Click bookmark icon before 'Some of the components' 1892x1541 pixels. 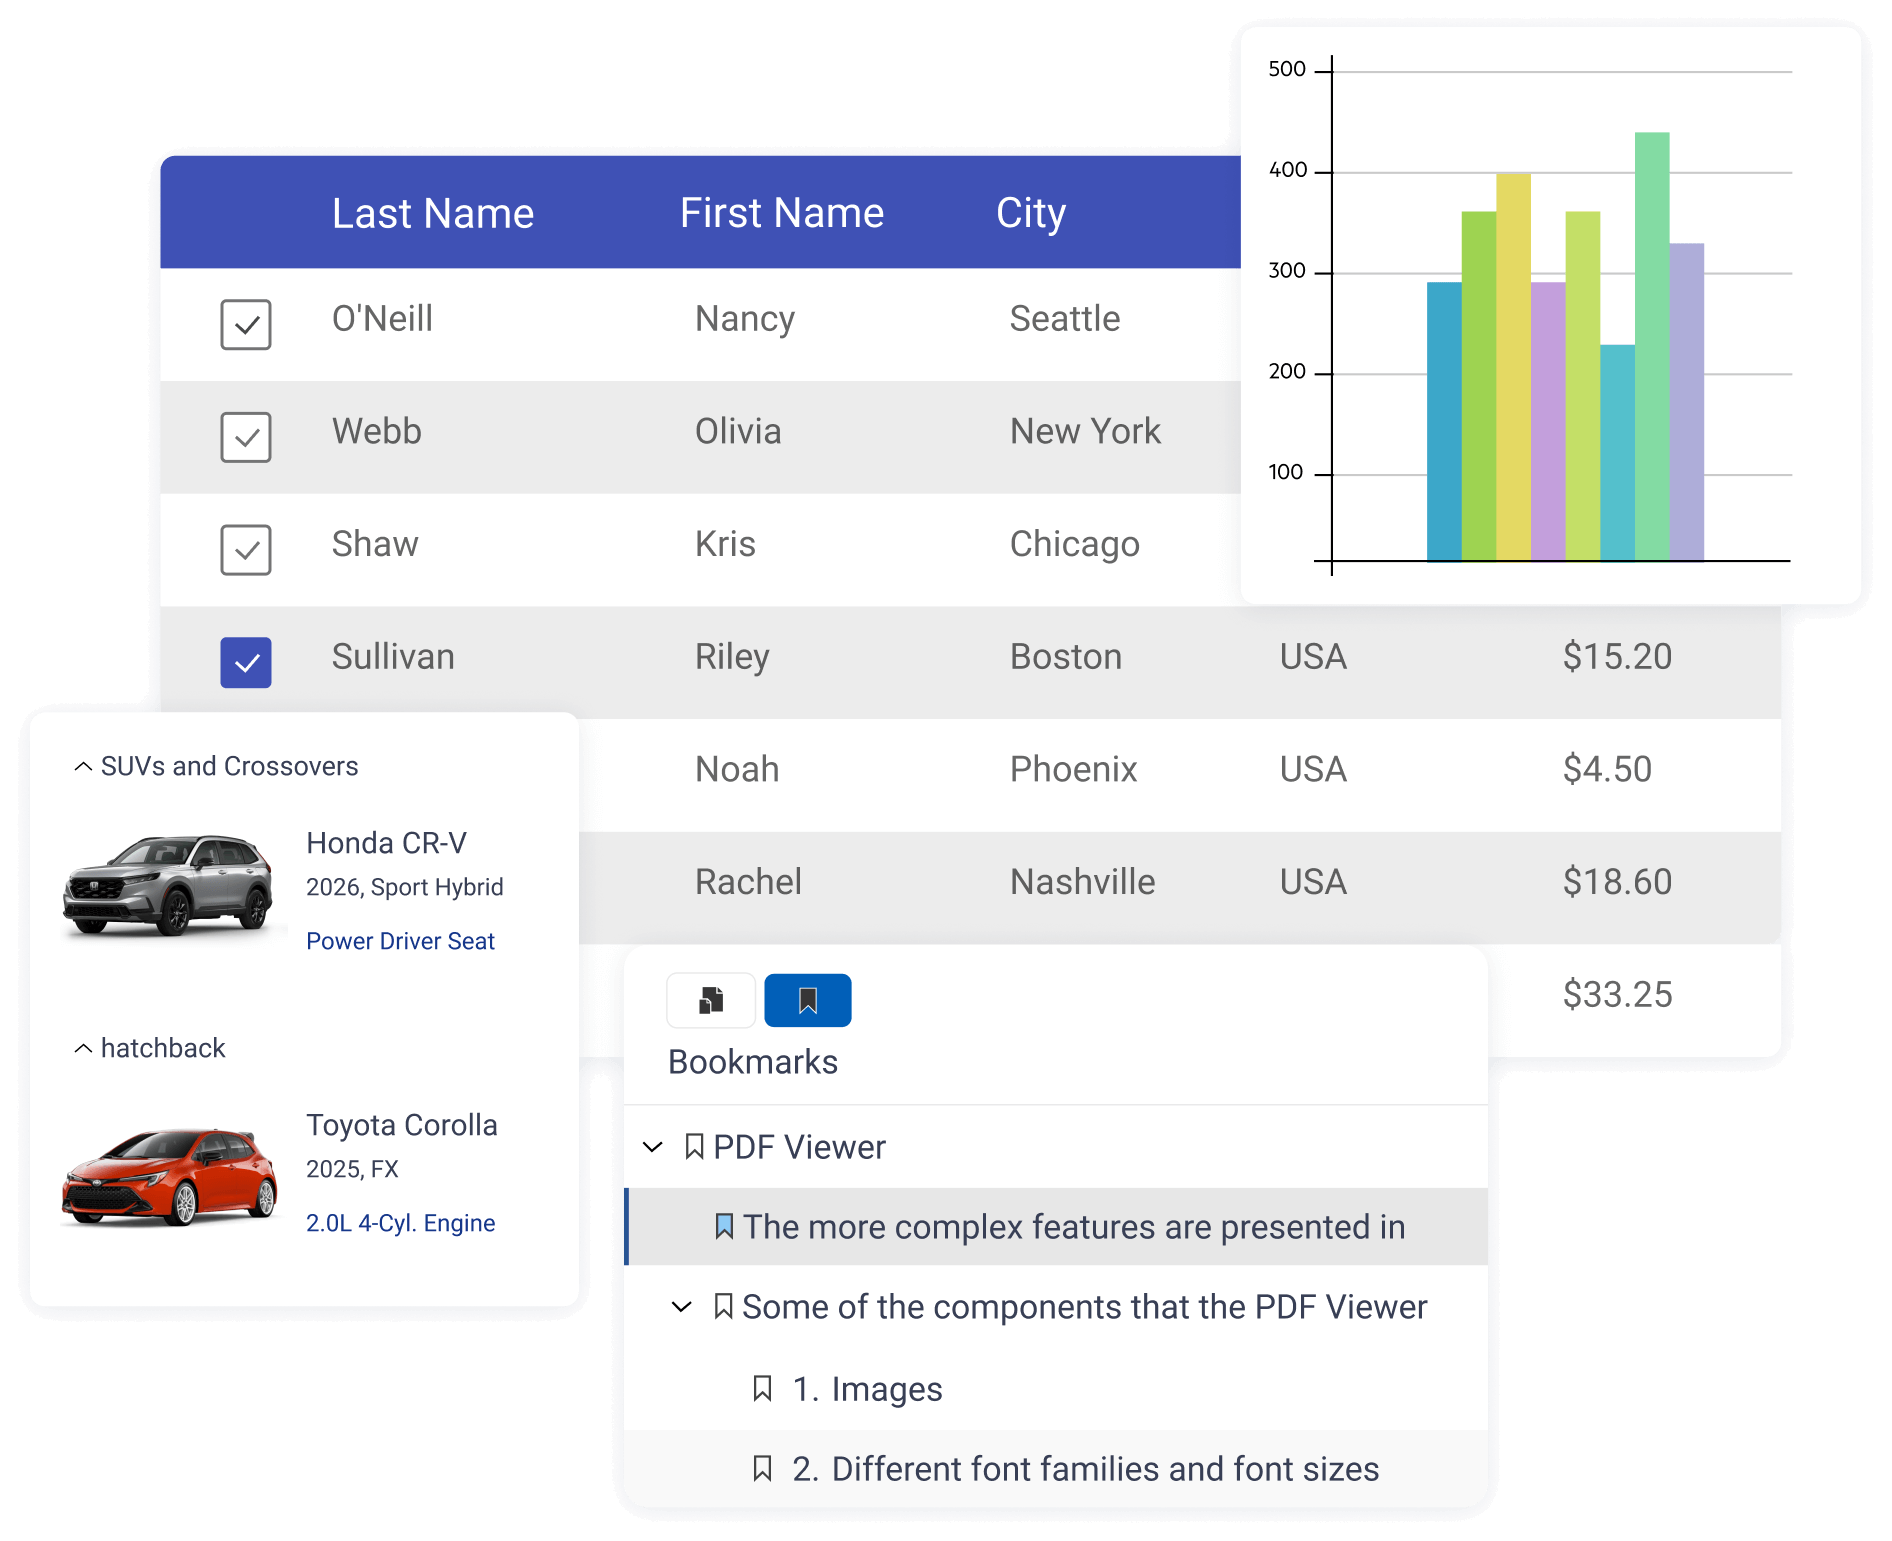click(723, 1306)
